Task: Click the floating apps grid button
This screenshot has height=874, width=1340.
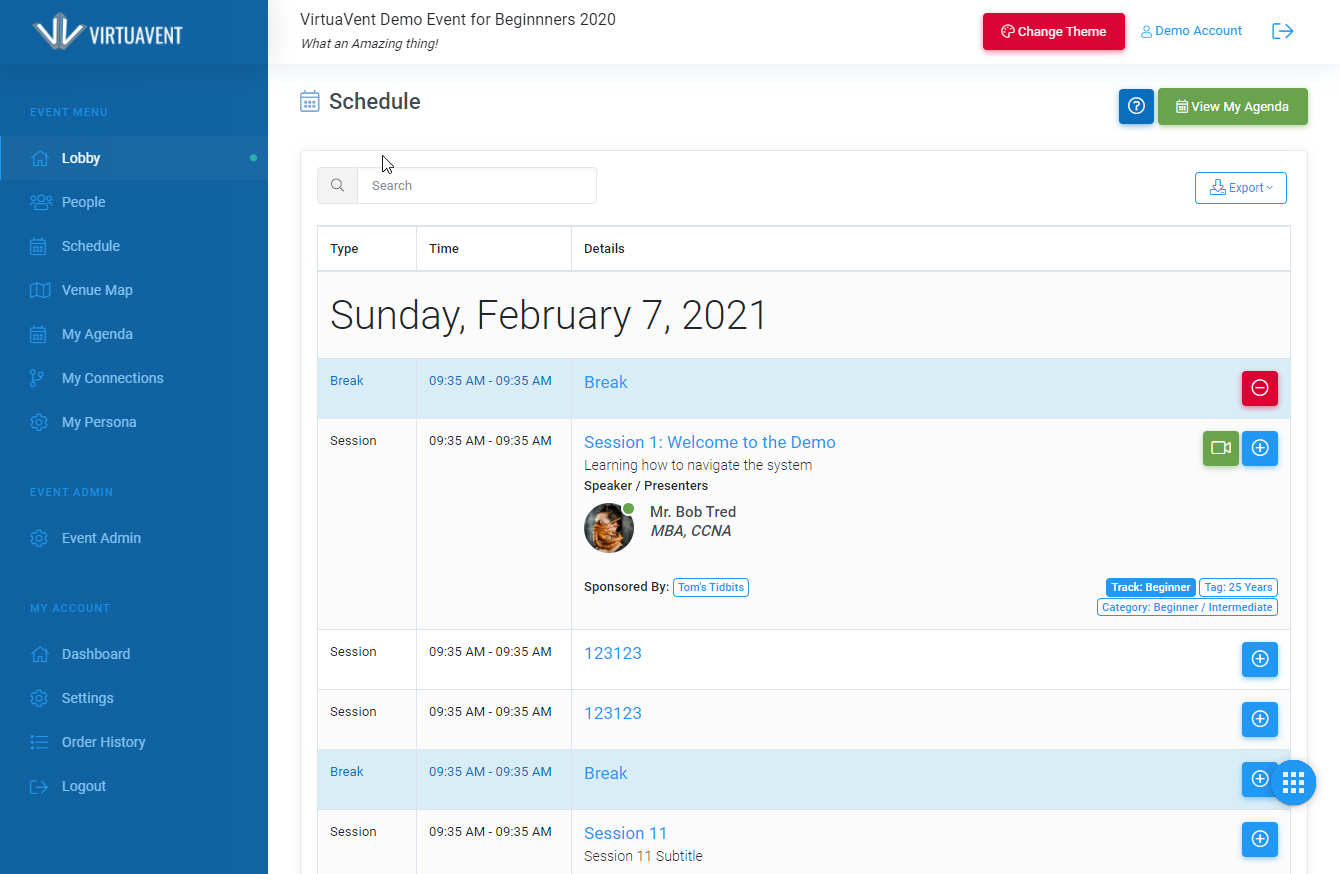Action: [x=1293, y=782]
